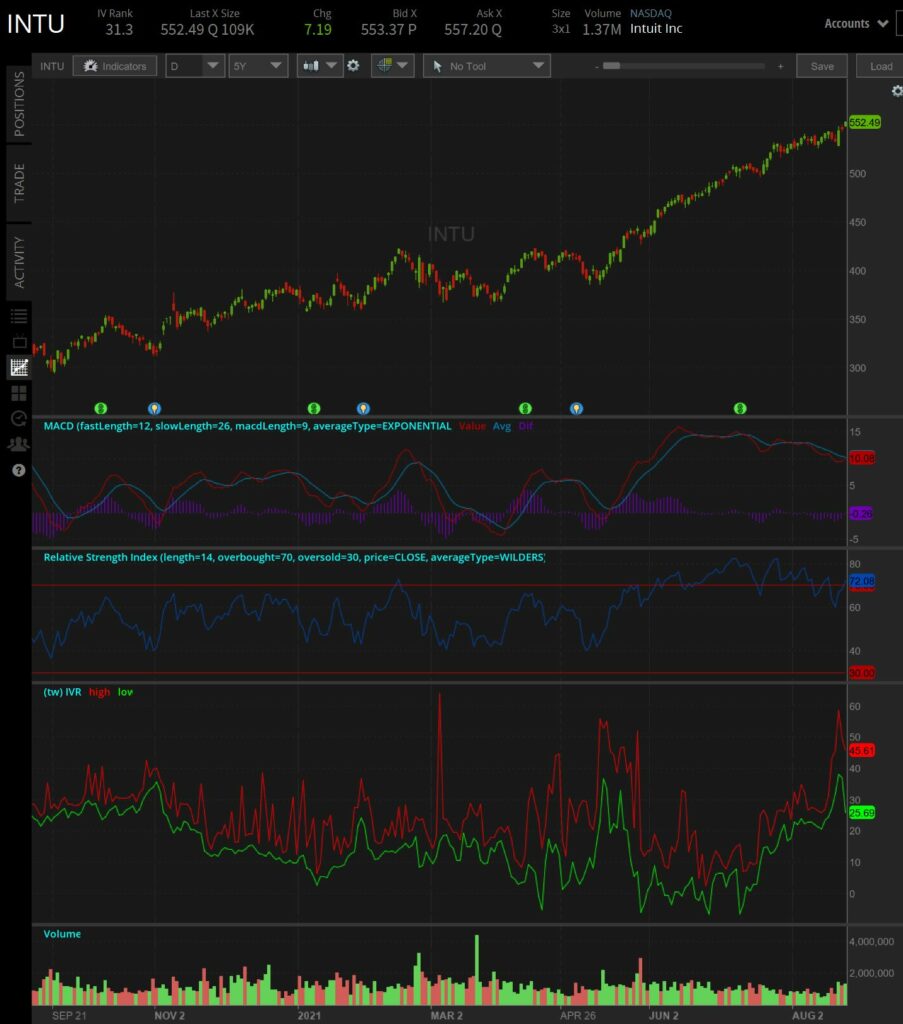Click the MACD Avg legend label
Screen dimensions: 903x1024
point(501,426)
